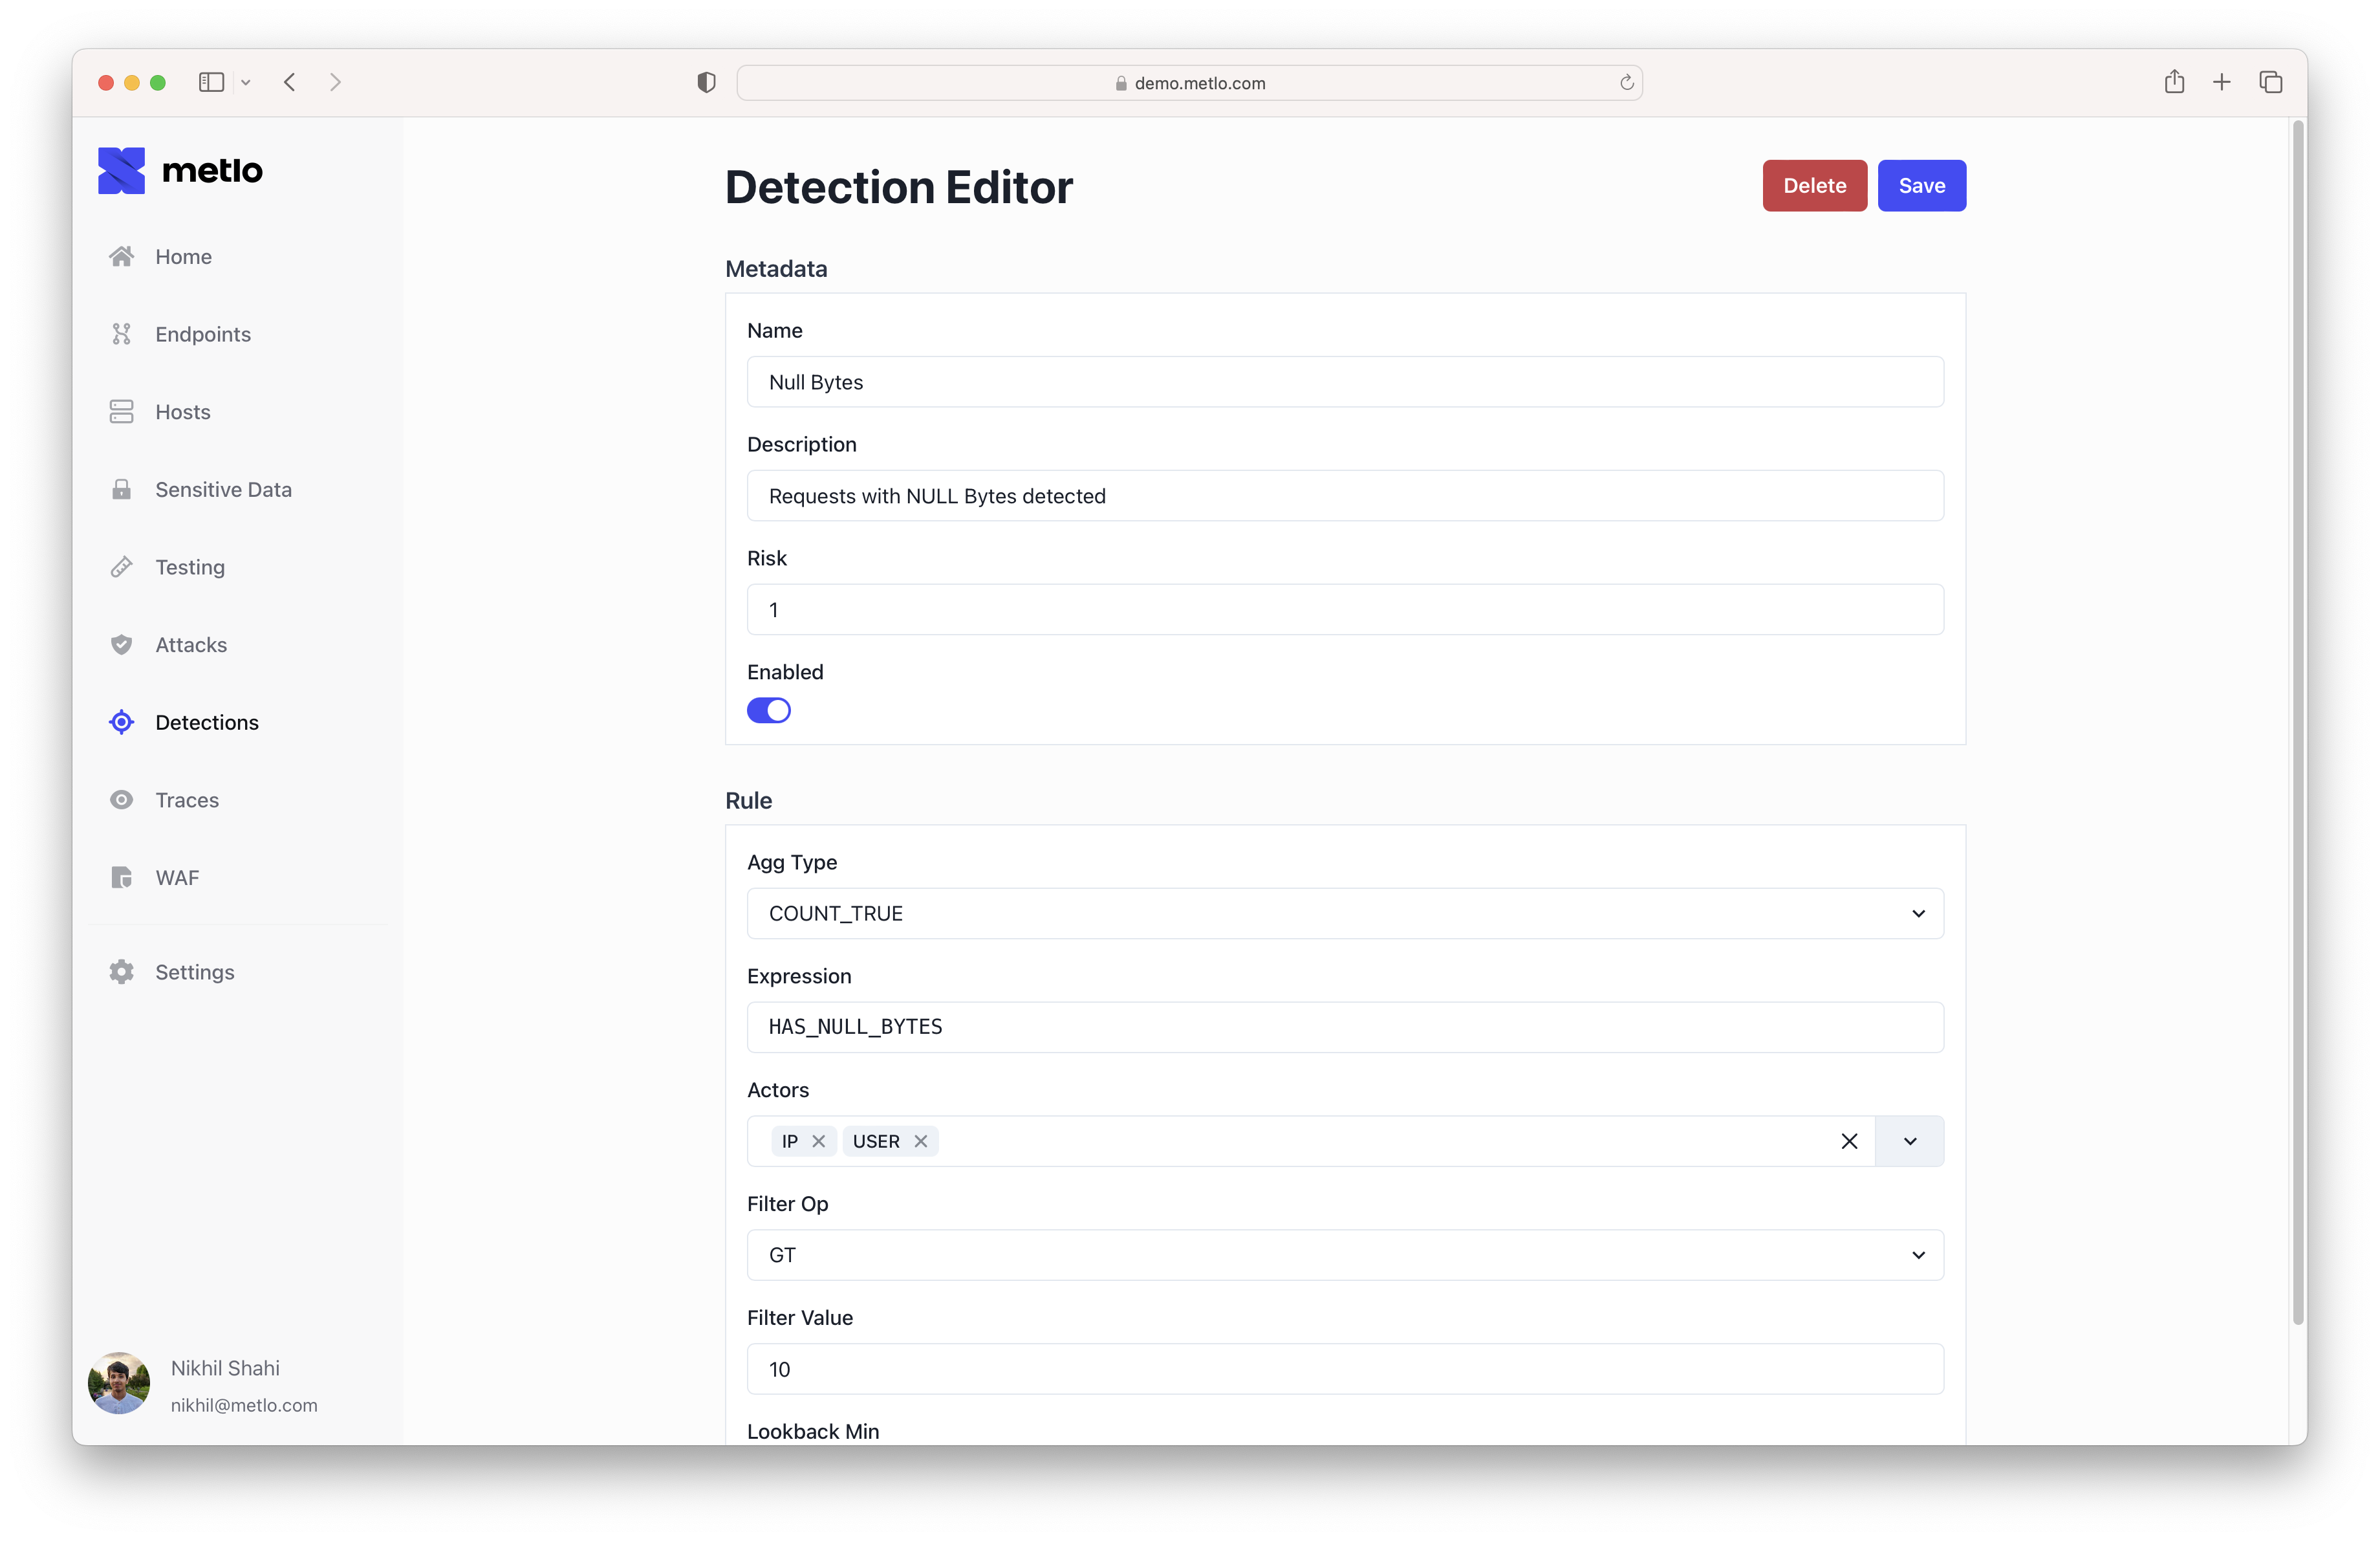The image size is (2380, 1541).
Task: Click the Safari share icon
Action: pyautogui.click(x=2173, y=82)
